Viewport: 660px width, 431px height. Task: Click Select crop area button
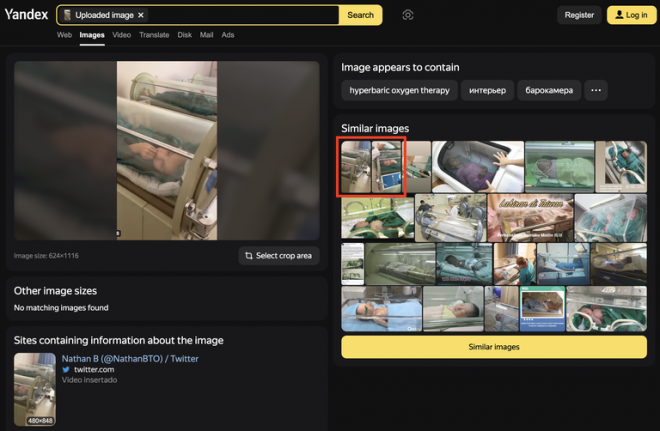pos(279,255)
